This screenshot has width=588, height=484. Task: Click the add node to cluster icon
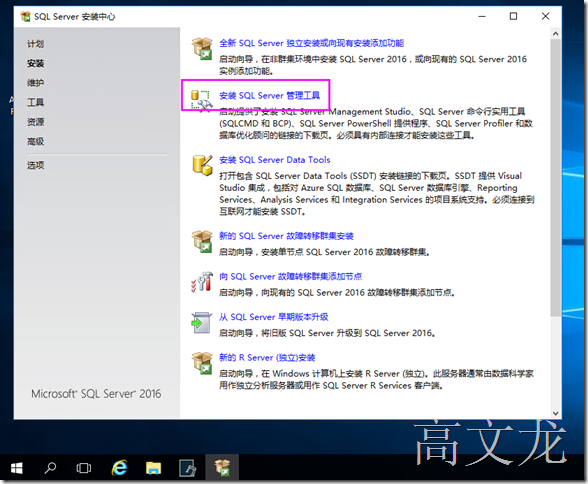pyautogui.click(x=202, y=282)
